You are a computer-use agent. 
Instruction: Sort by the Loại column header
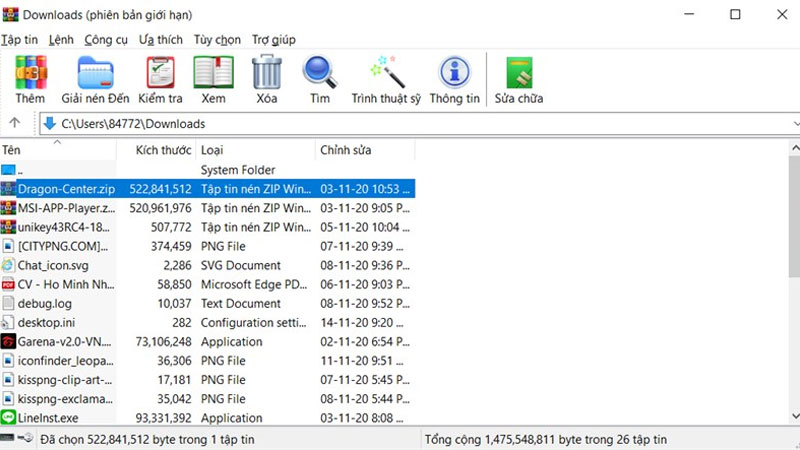256,149
